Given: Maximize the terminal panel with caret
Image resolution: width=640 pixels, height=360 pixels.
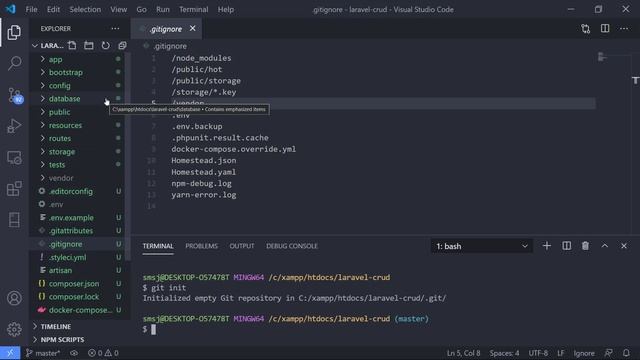Looking at the screenshot, I should click(x=604, y=246).
